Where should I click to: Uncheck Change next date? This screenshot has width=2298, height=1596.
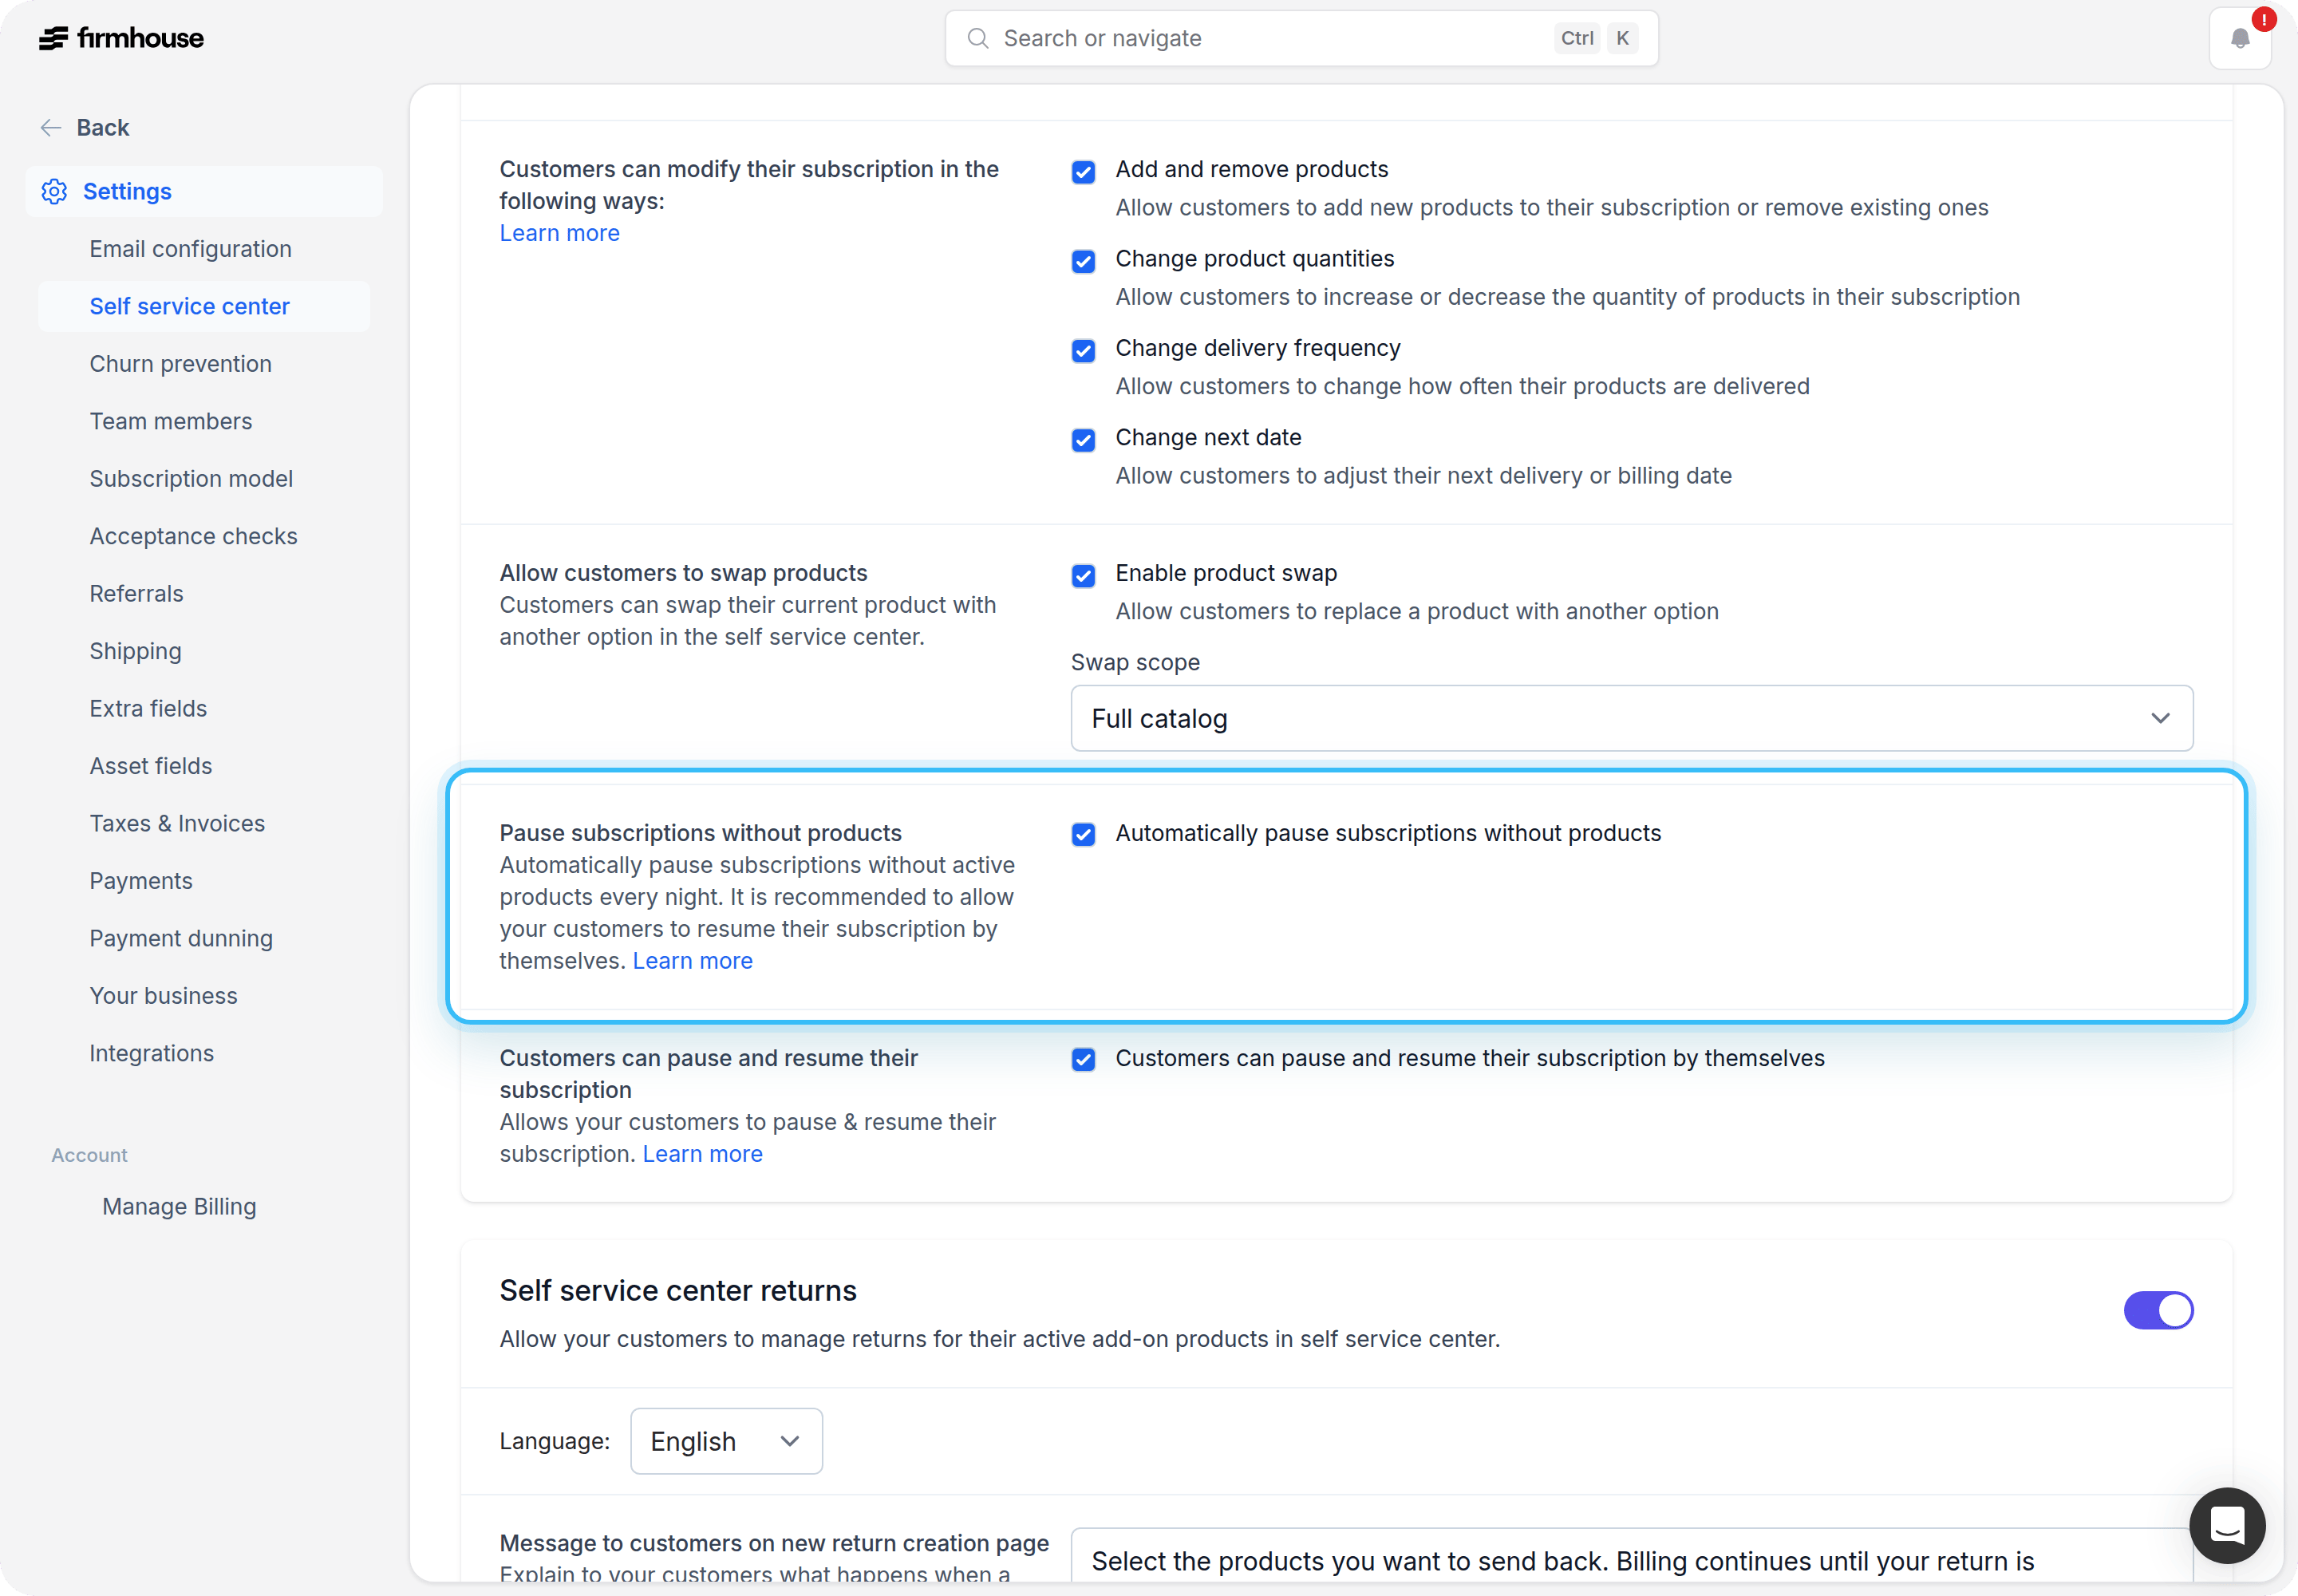[x=1083, y=440]
